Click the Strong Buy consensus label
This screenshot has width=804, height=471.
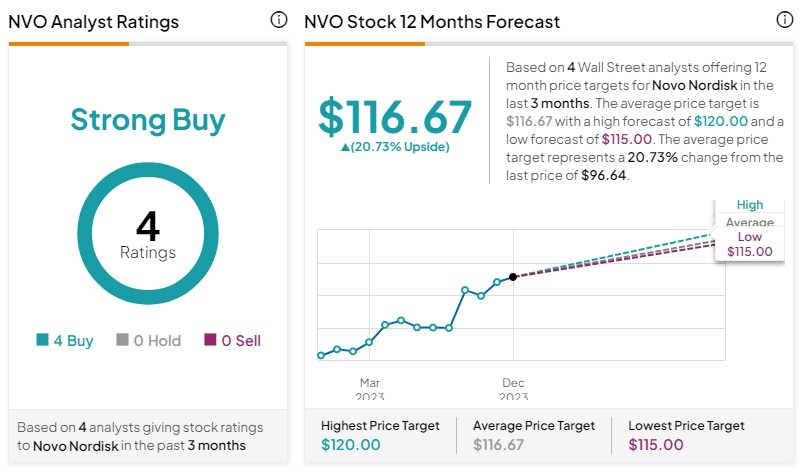[x=147, y=120]
